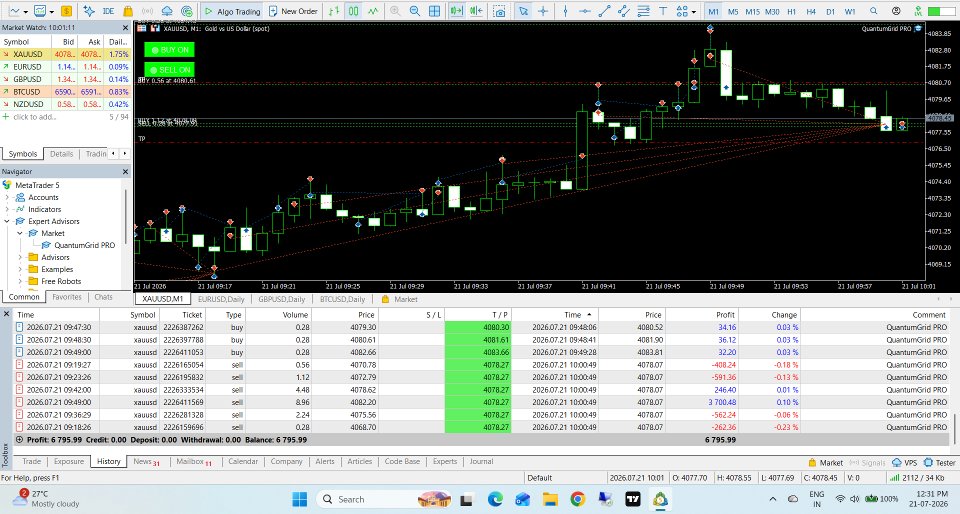This screenshot has width=960, height=514.
Task: Toggle chart auto scroll to end
Action: pos(456,11)
